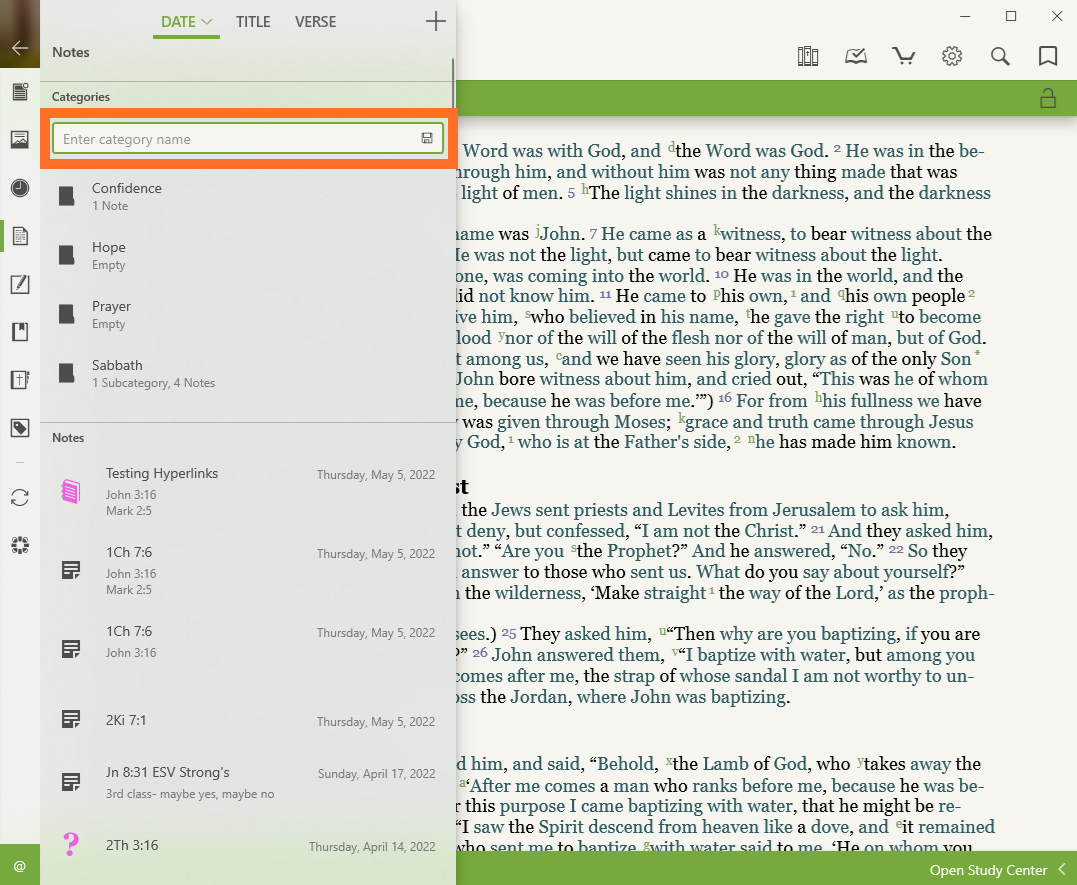
Task: Click the Sync arrows icon
Action: (x=19, y=497)
